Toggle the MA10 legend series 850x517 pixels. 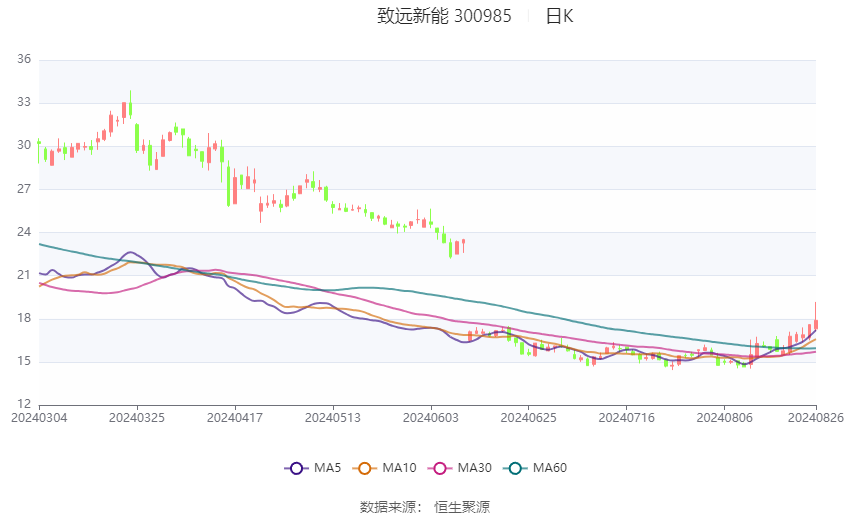click(384, 468)
